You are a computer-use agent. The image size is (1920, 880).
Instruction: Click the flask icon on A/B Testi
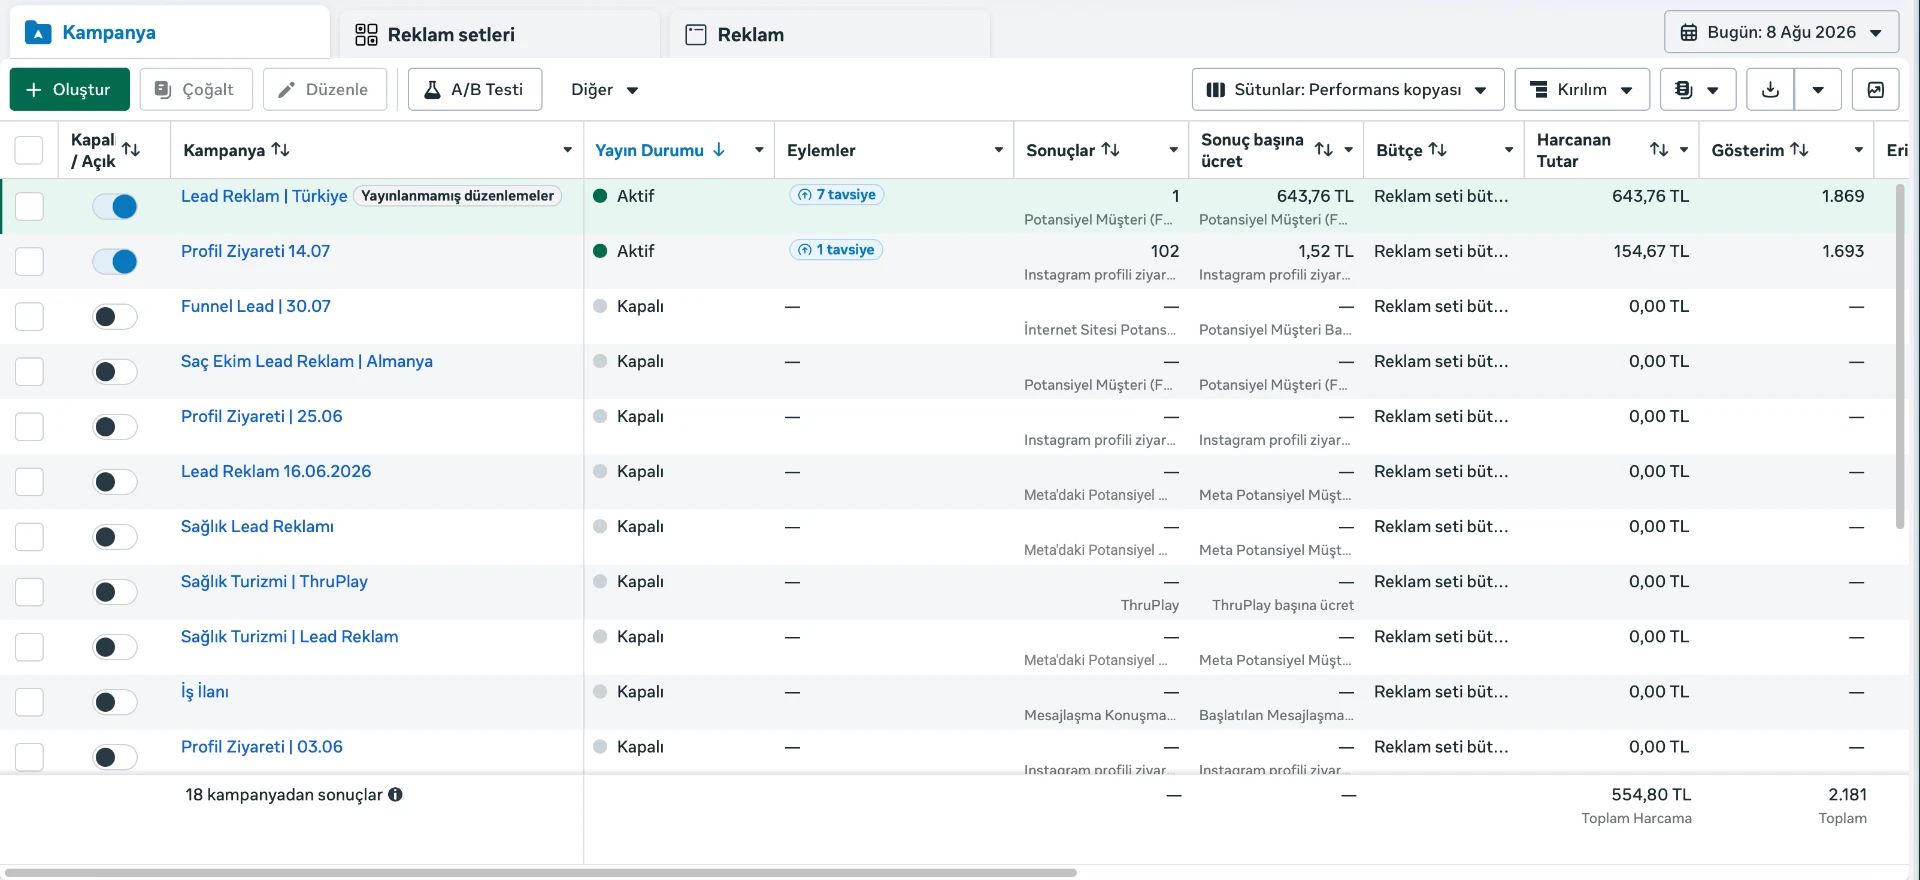433,90
